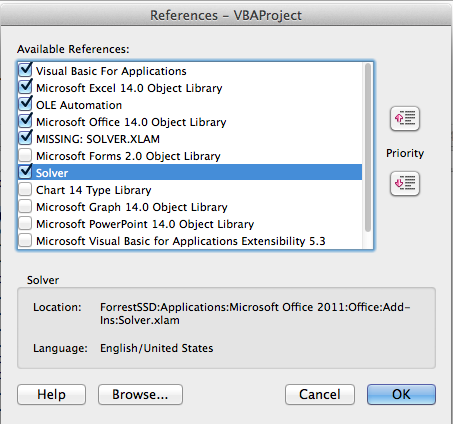Check Microsoft Graph 14.0 Object Library
Viewport: 453px width, 424px height.
[x=25, y=207]
